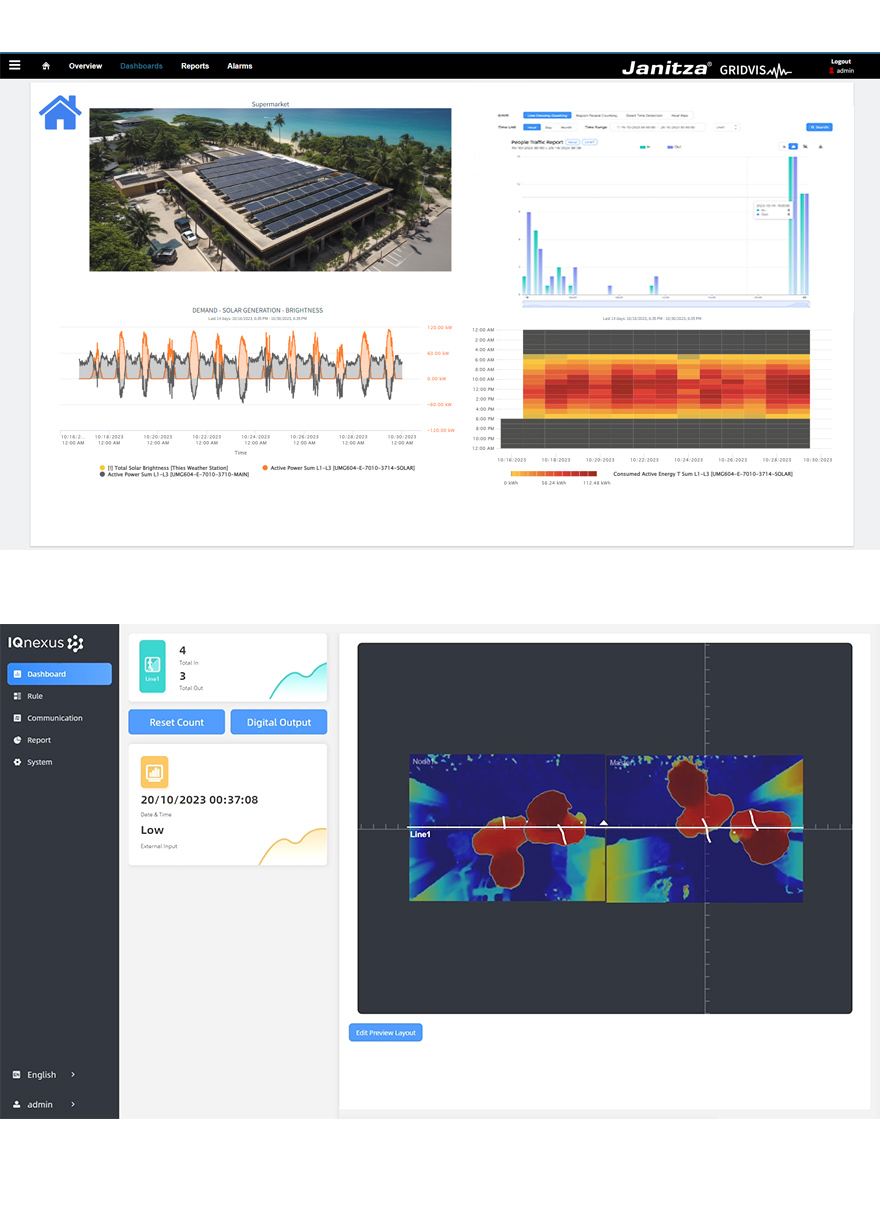Click the Time Range date input field
880x1212 pixels.
pyautogui.click(x=659, y=127)
